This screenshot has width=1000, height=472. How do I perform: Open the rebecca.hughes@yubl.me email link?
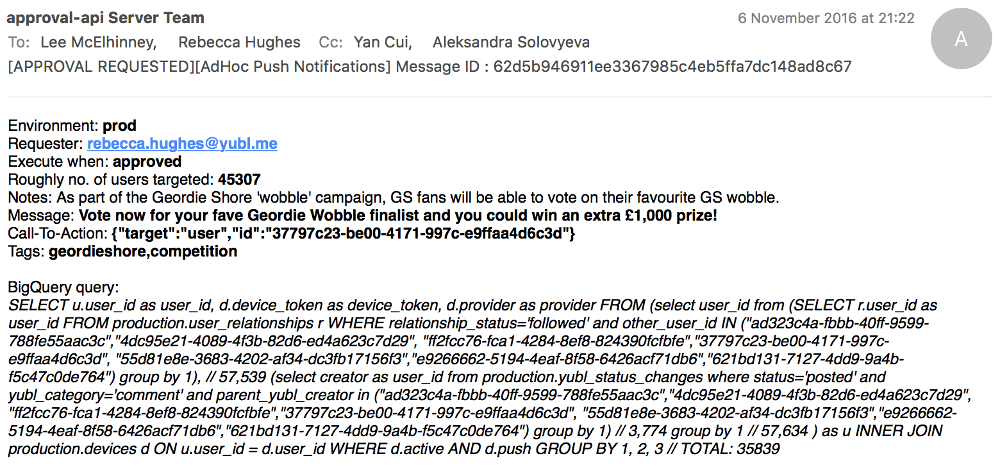point(181,144)
